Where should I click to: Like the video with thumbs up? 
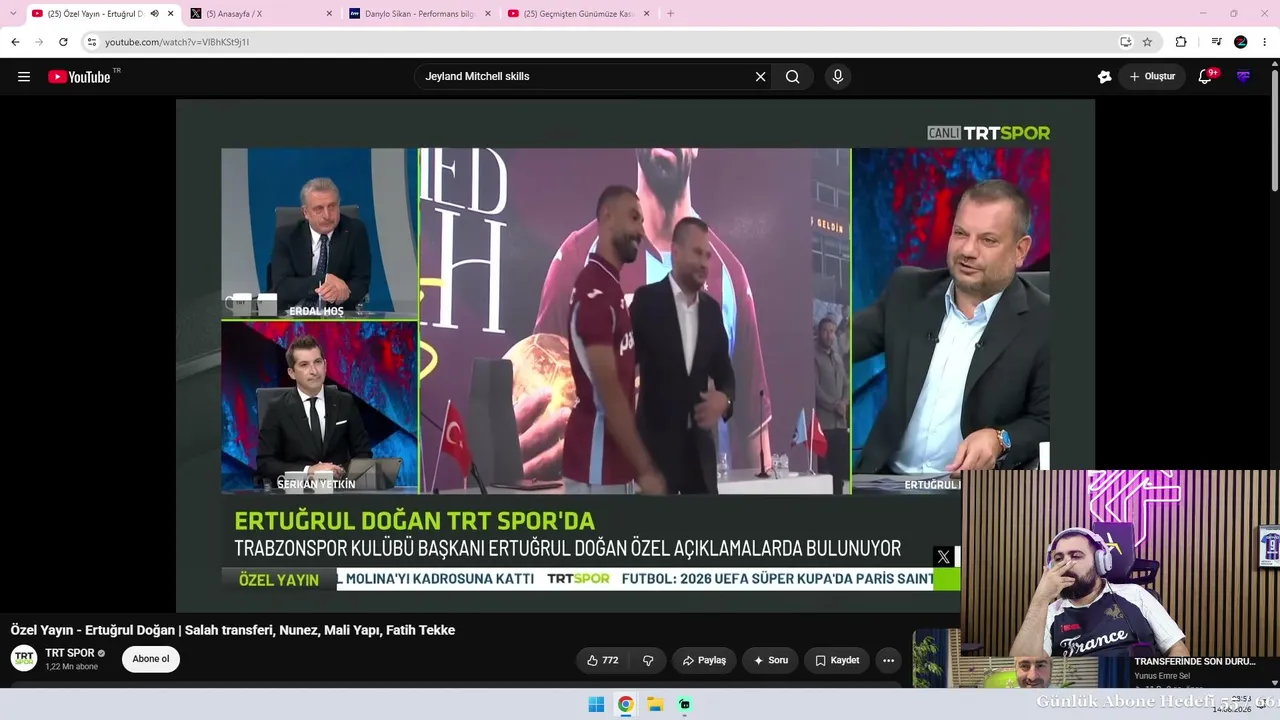602,660
